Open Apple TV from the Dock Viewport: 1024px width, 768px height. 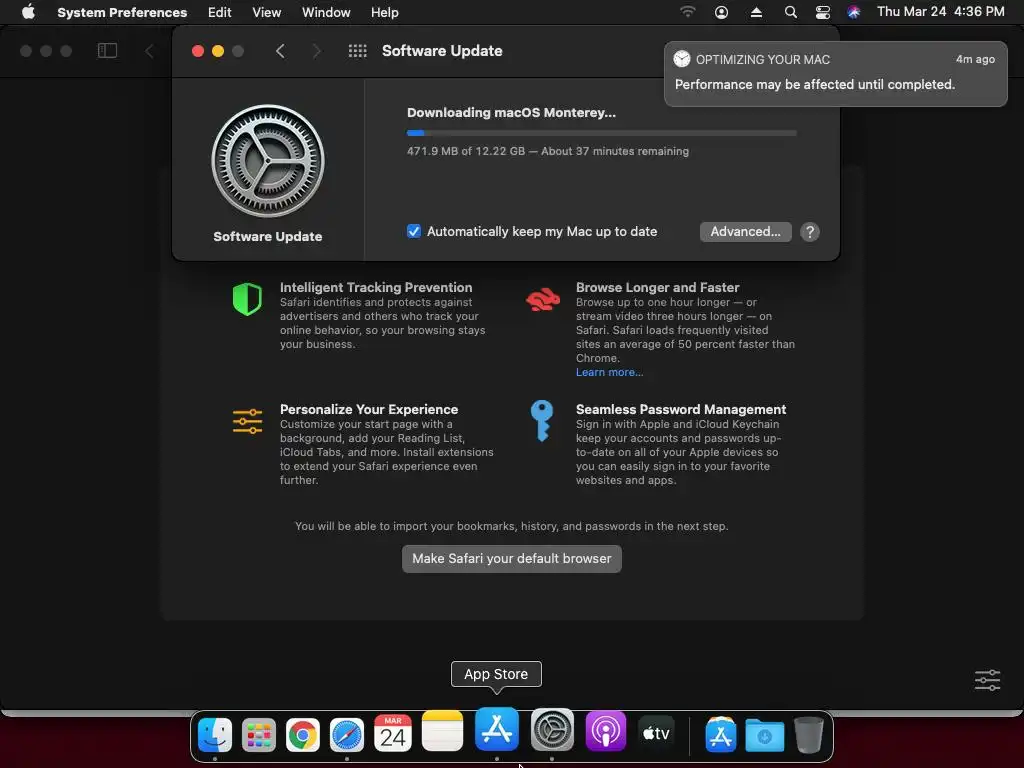[656, 734]
